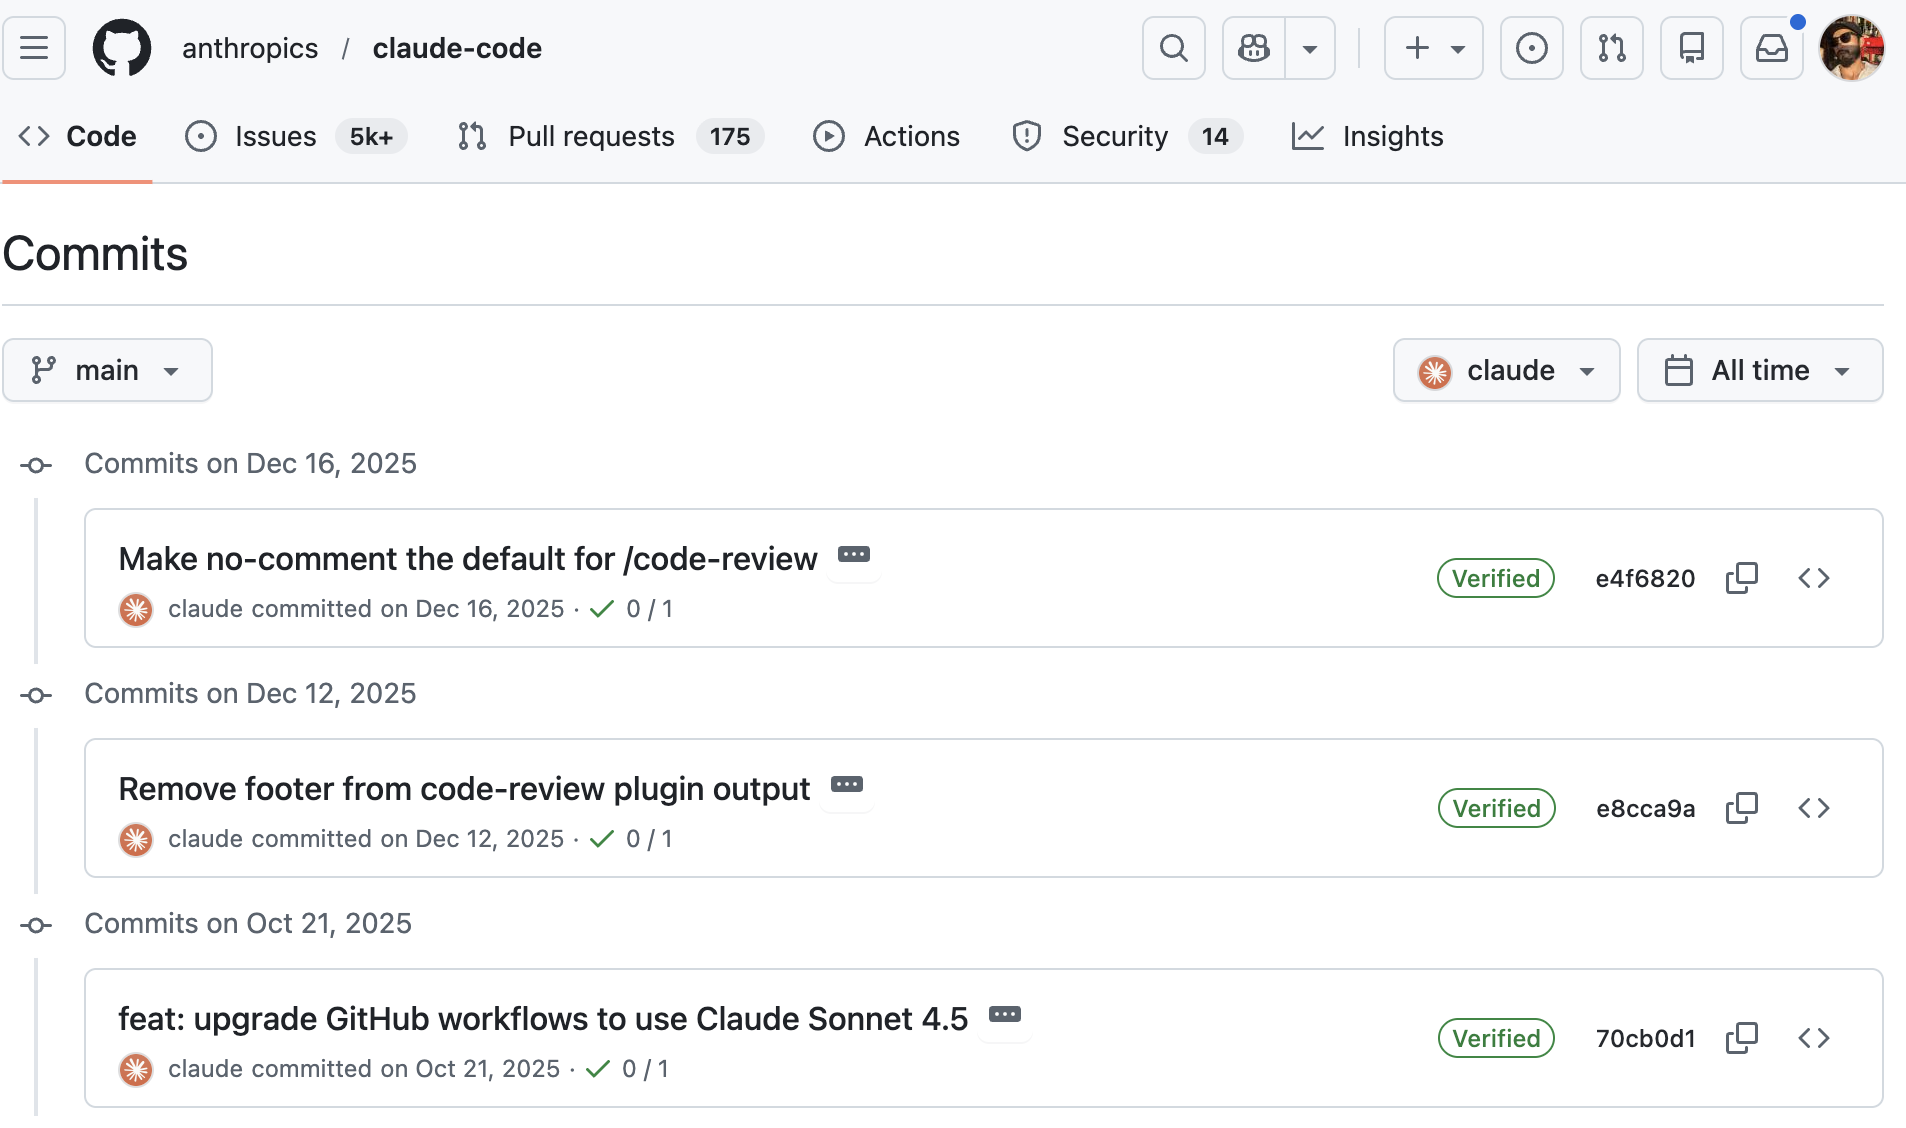
Task: Go to the Pull requests tab
Action: [591, 136]
